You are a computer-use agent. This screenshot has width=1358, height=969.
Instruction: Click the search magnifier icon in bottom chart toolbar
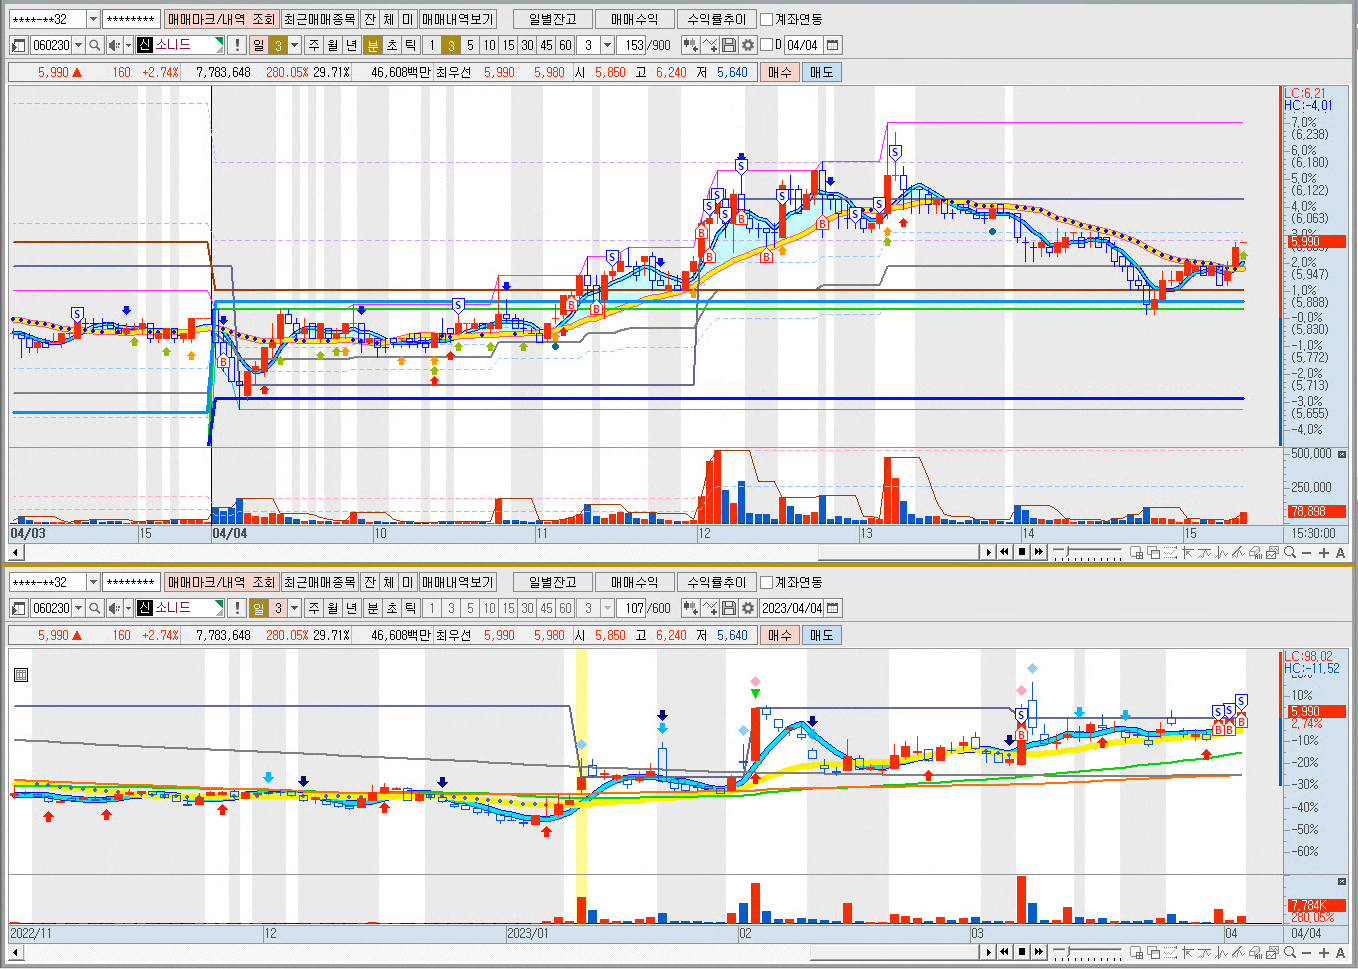(95, 608)
